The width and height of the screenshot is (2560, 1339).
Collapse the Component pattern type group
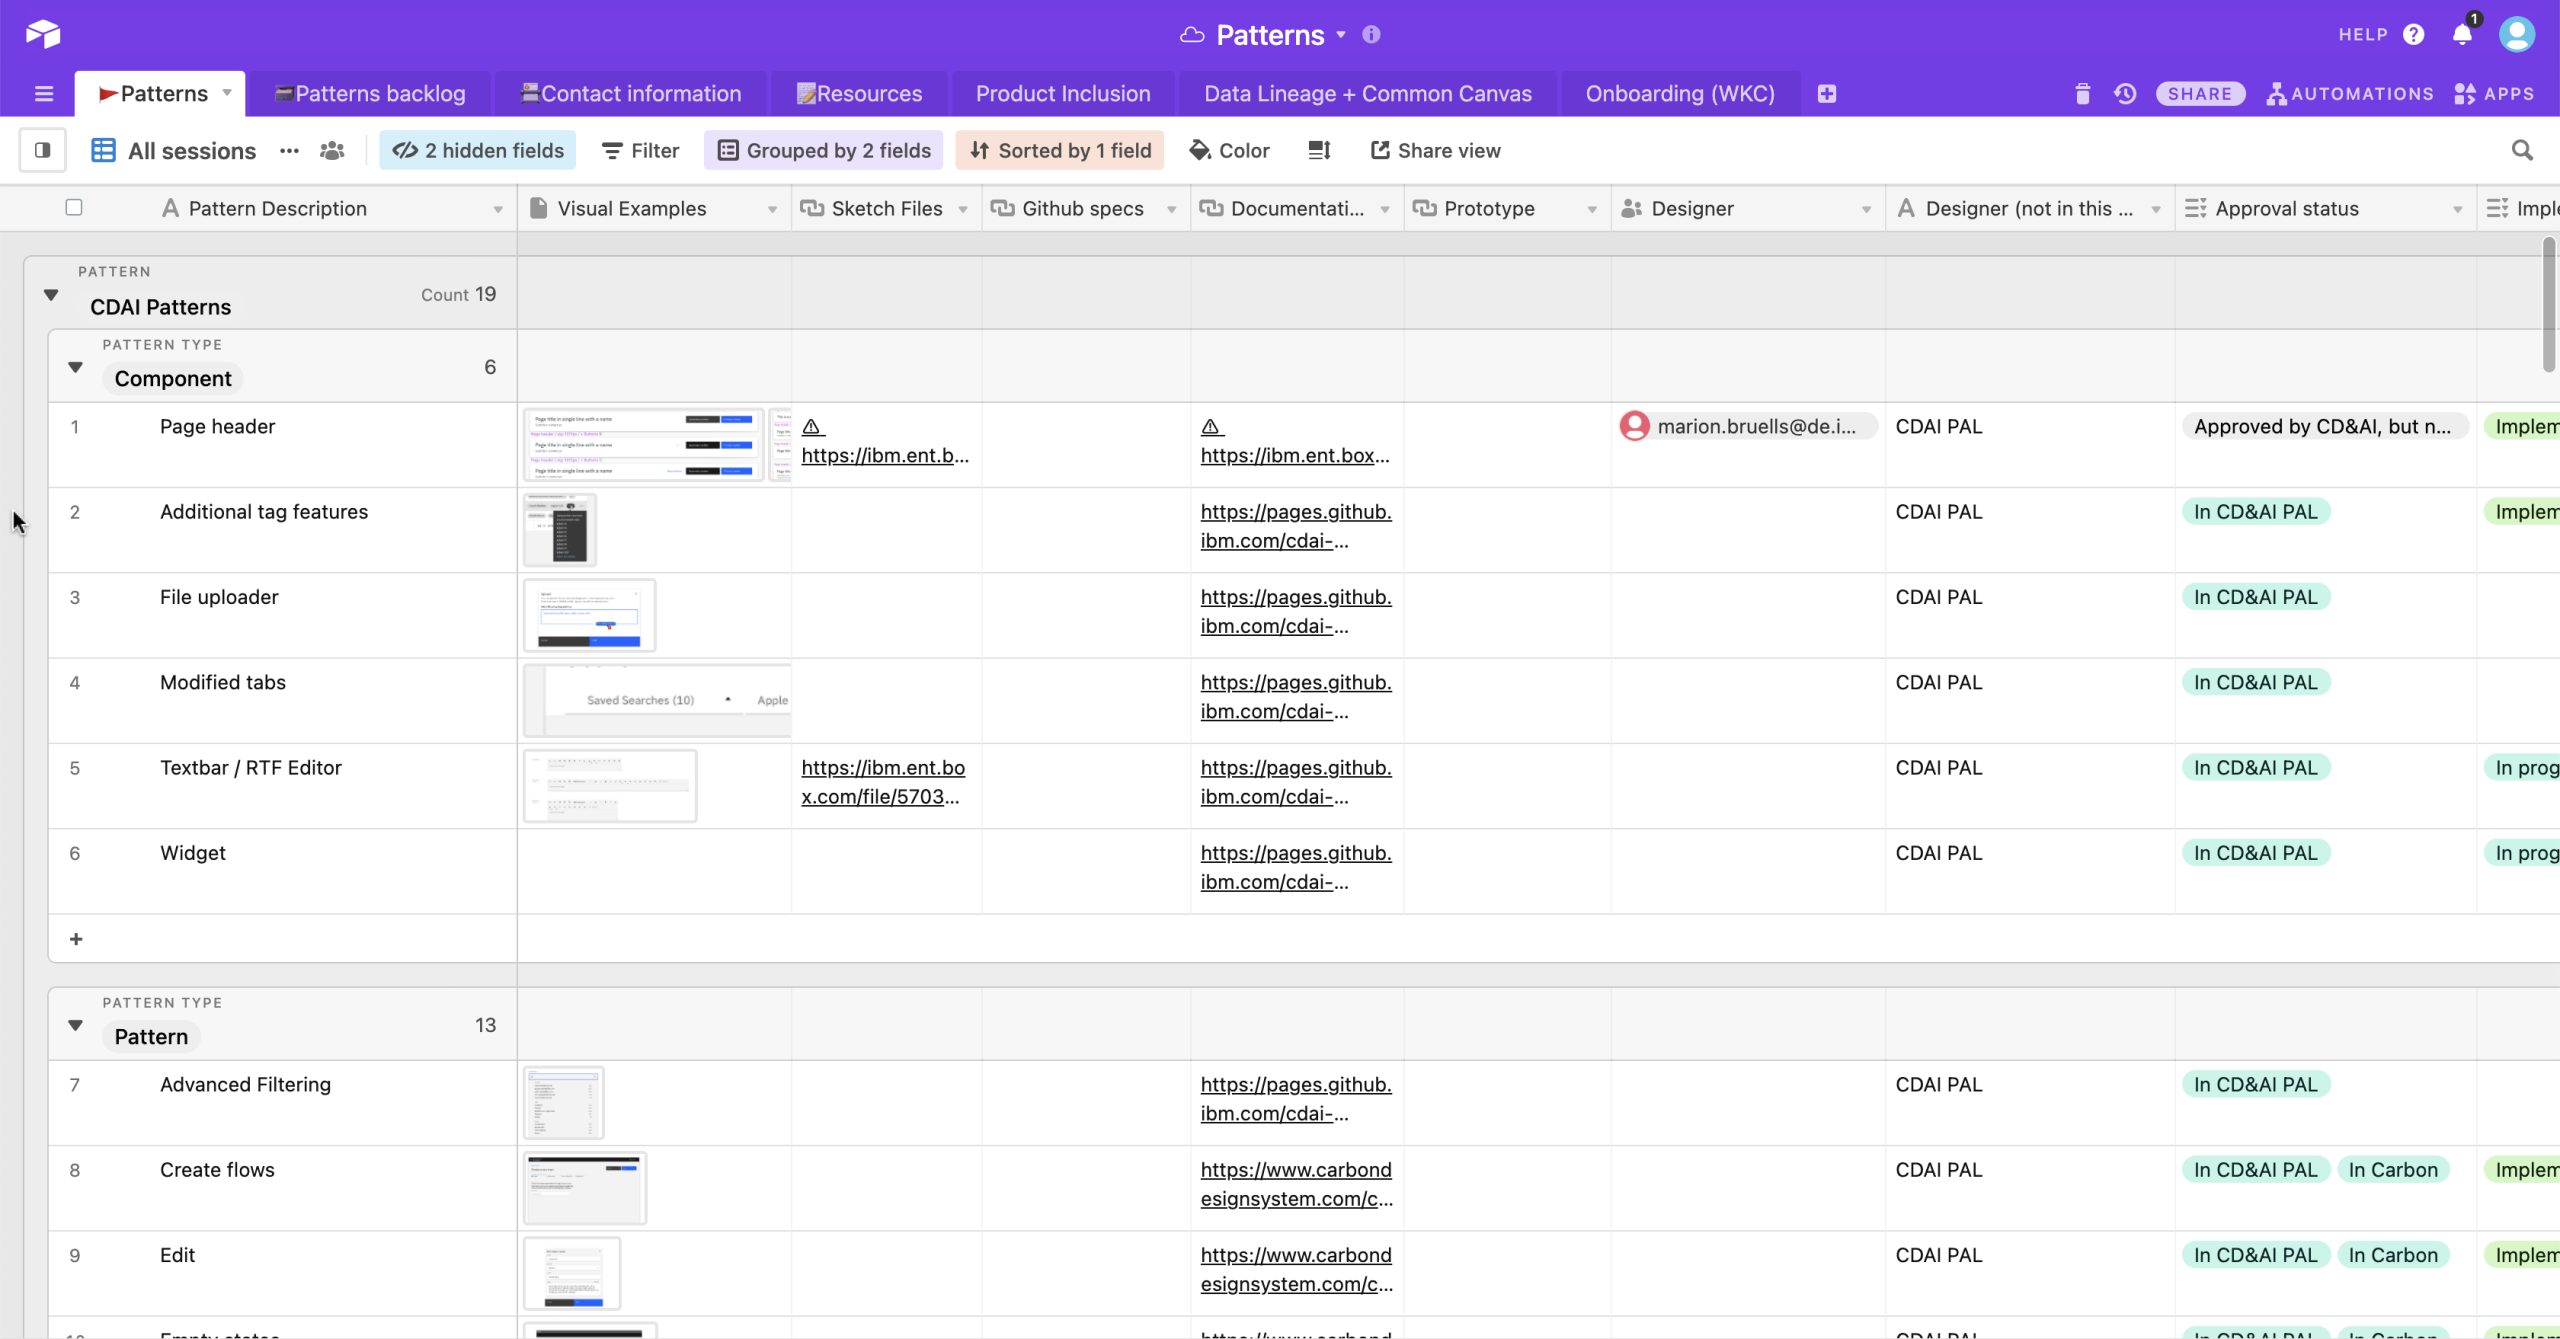[x=75, y=367]
